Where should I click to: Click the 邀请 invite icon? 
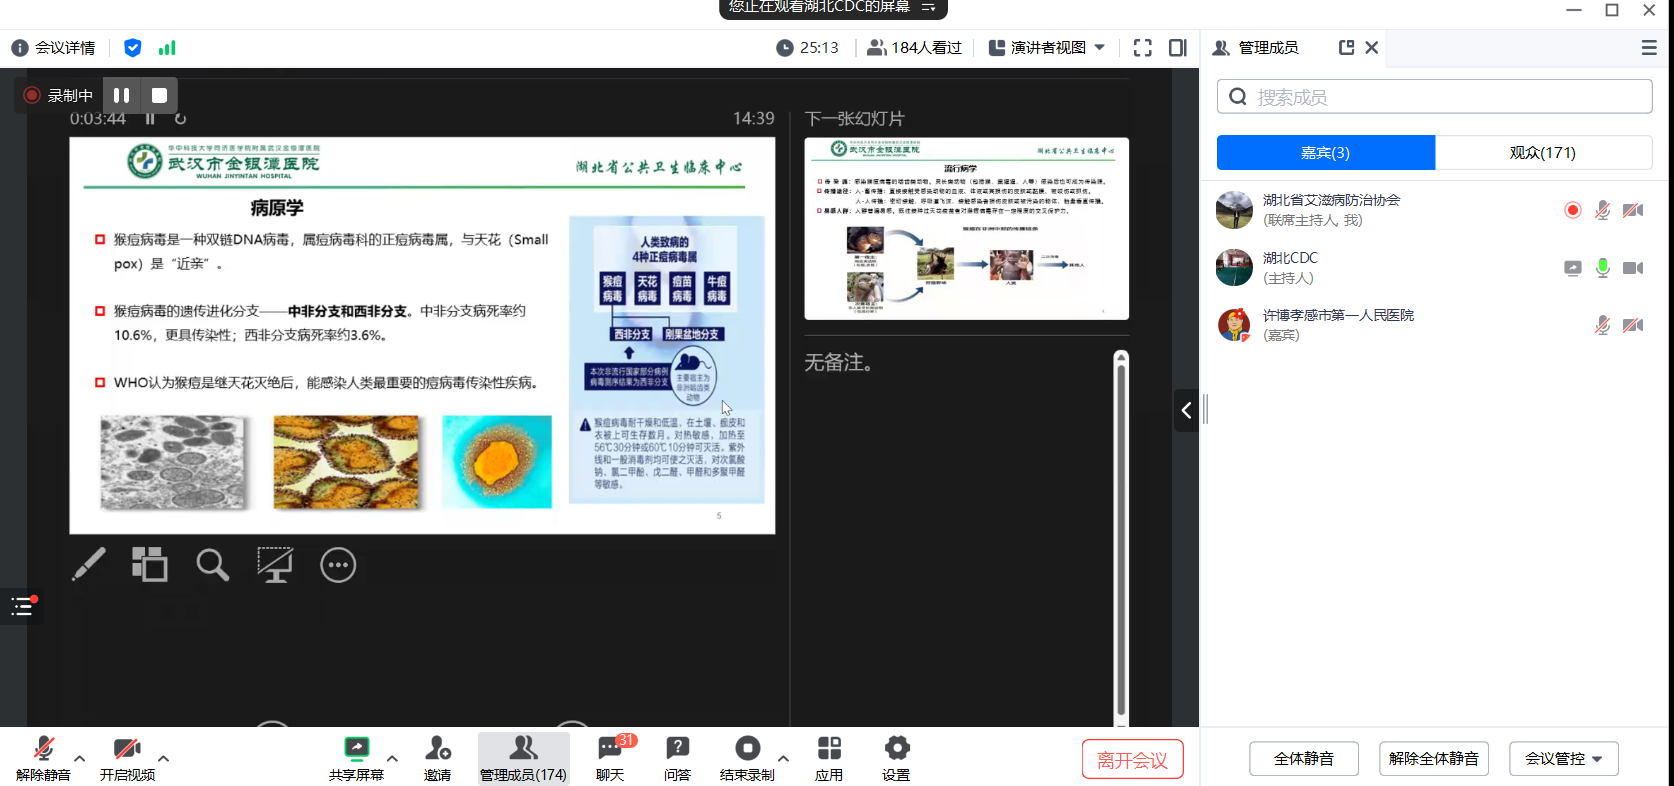point(437,758)
